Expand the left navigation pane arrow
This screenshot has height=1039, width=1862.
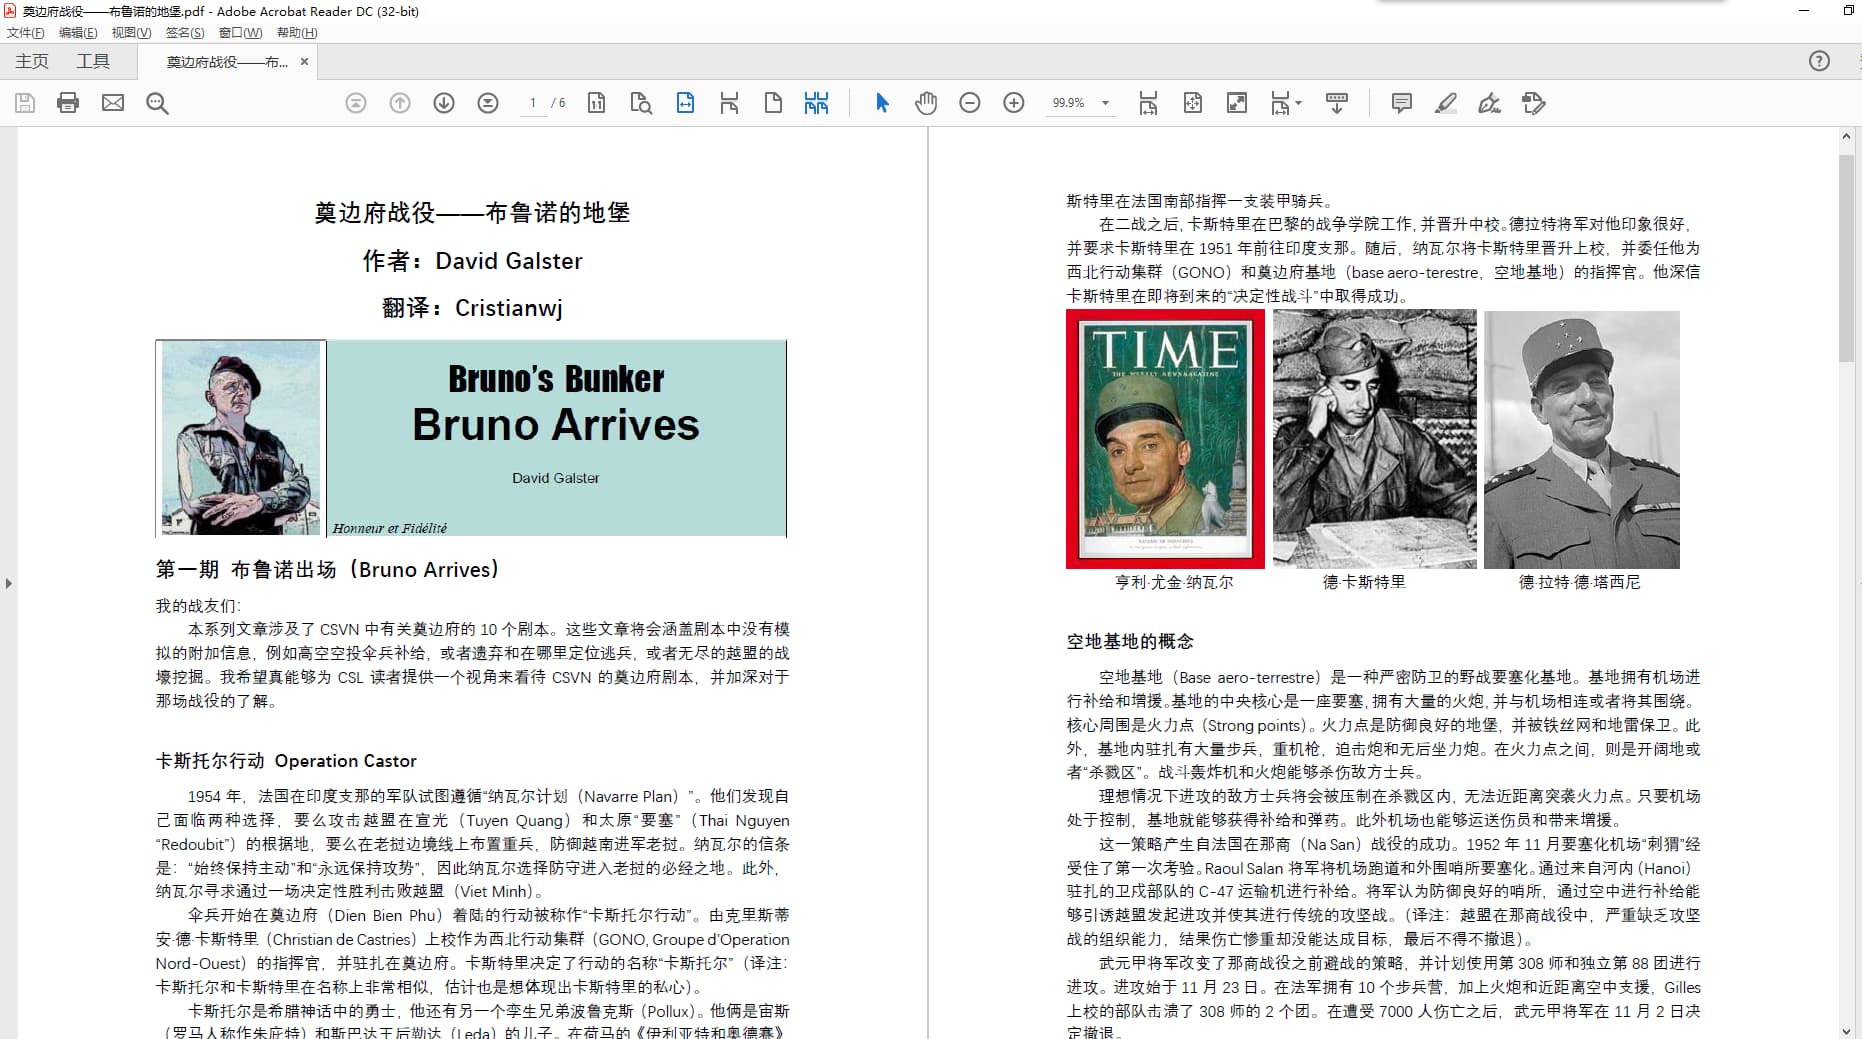[x=9, y=583]
